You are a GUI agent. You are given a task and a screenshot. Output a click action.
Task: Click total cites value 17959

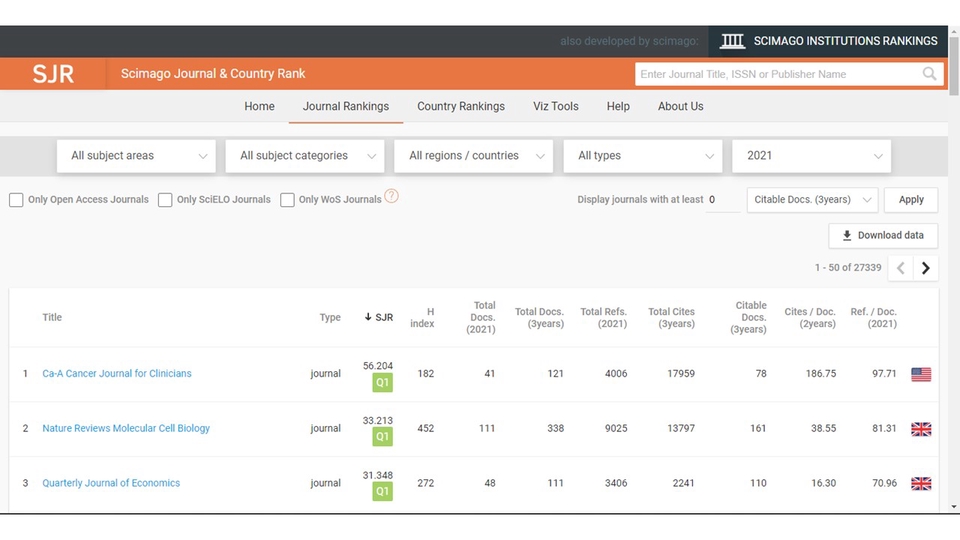click(681, 373)
